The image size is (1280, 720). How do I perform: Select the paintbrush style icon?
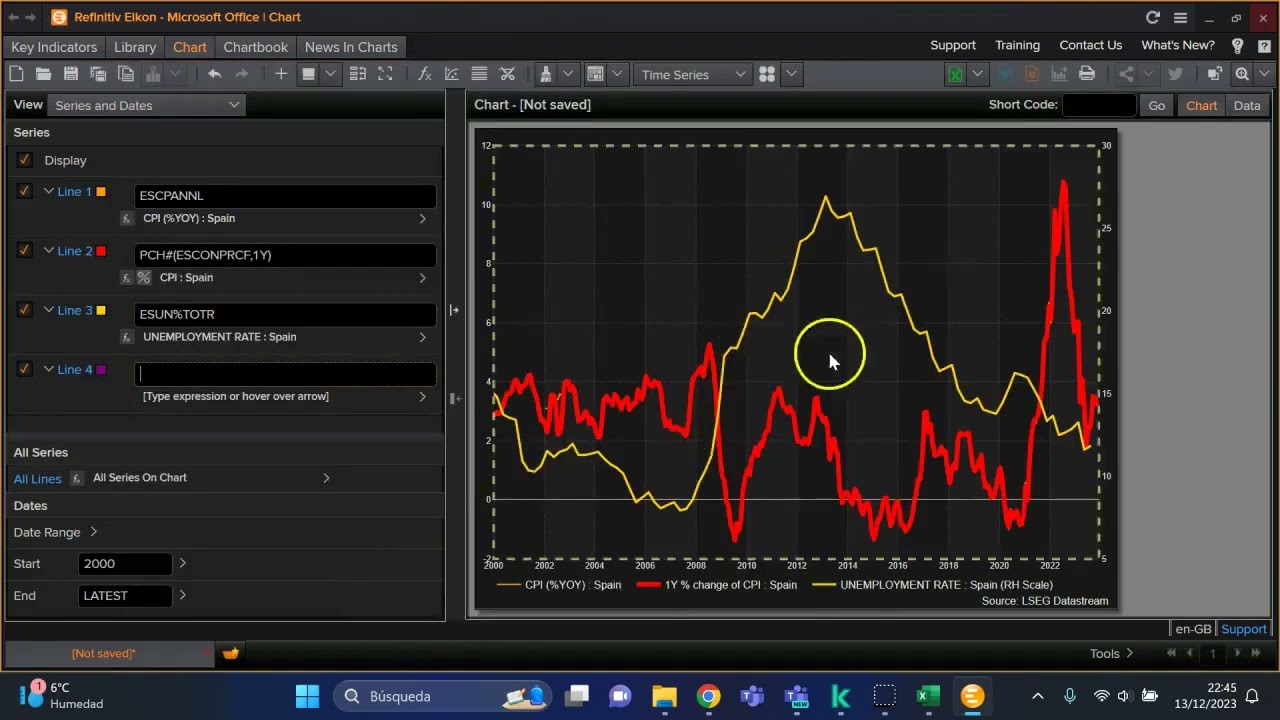545,74
